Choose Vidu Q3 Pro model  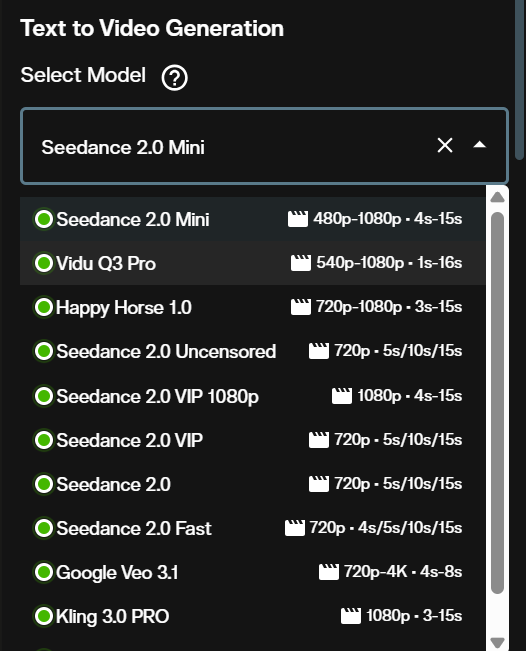tap(252, 263)
